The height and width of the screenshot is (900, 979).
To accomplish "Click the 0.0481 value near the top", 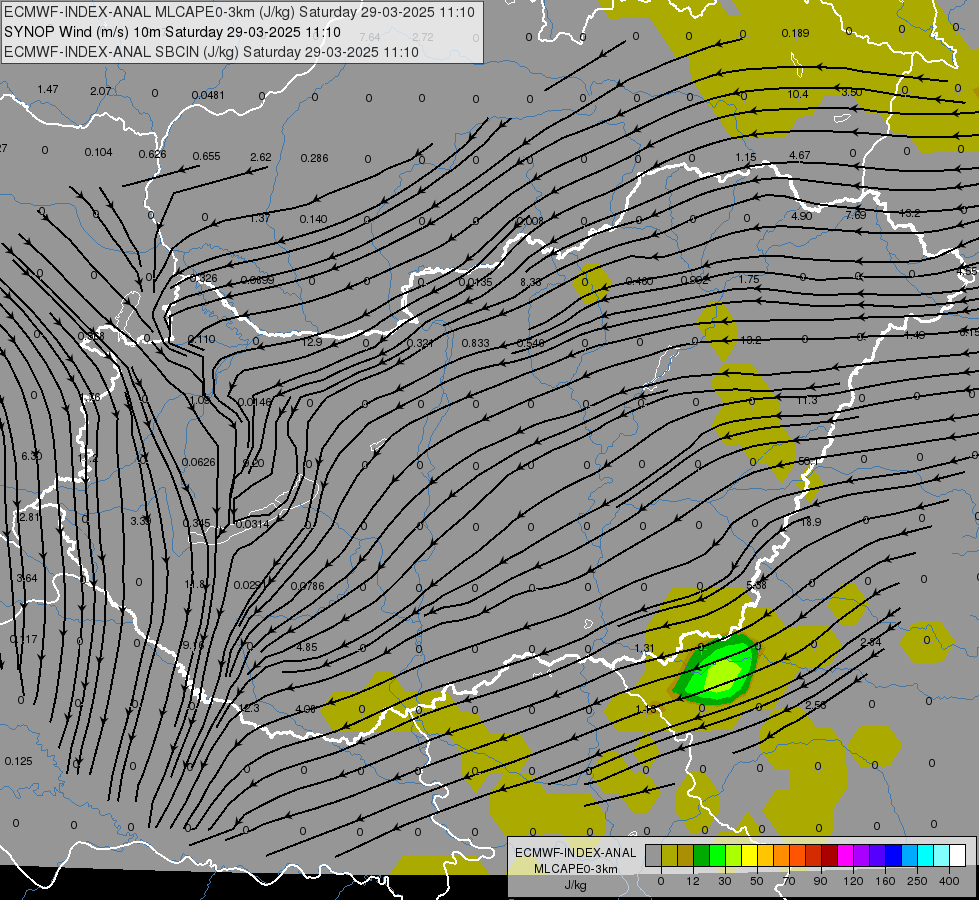I will [x=208, y=95].
